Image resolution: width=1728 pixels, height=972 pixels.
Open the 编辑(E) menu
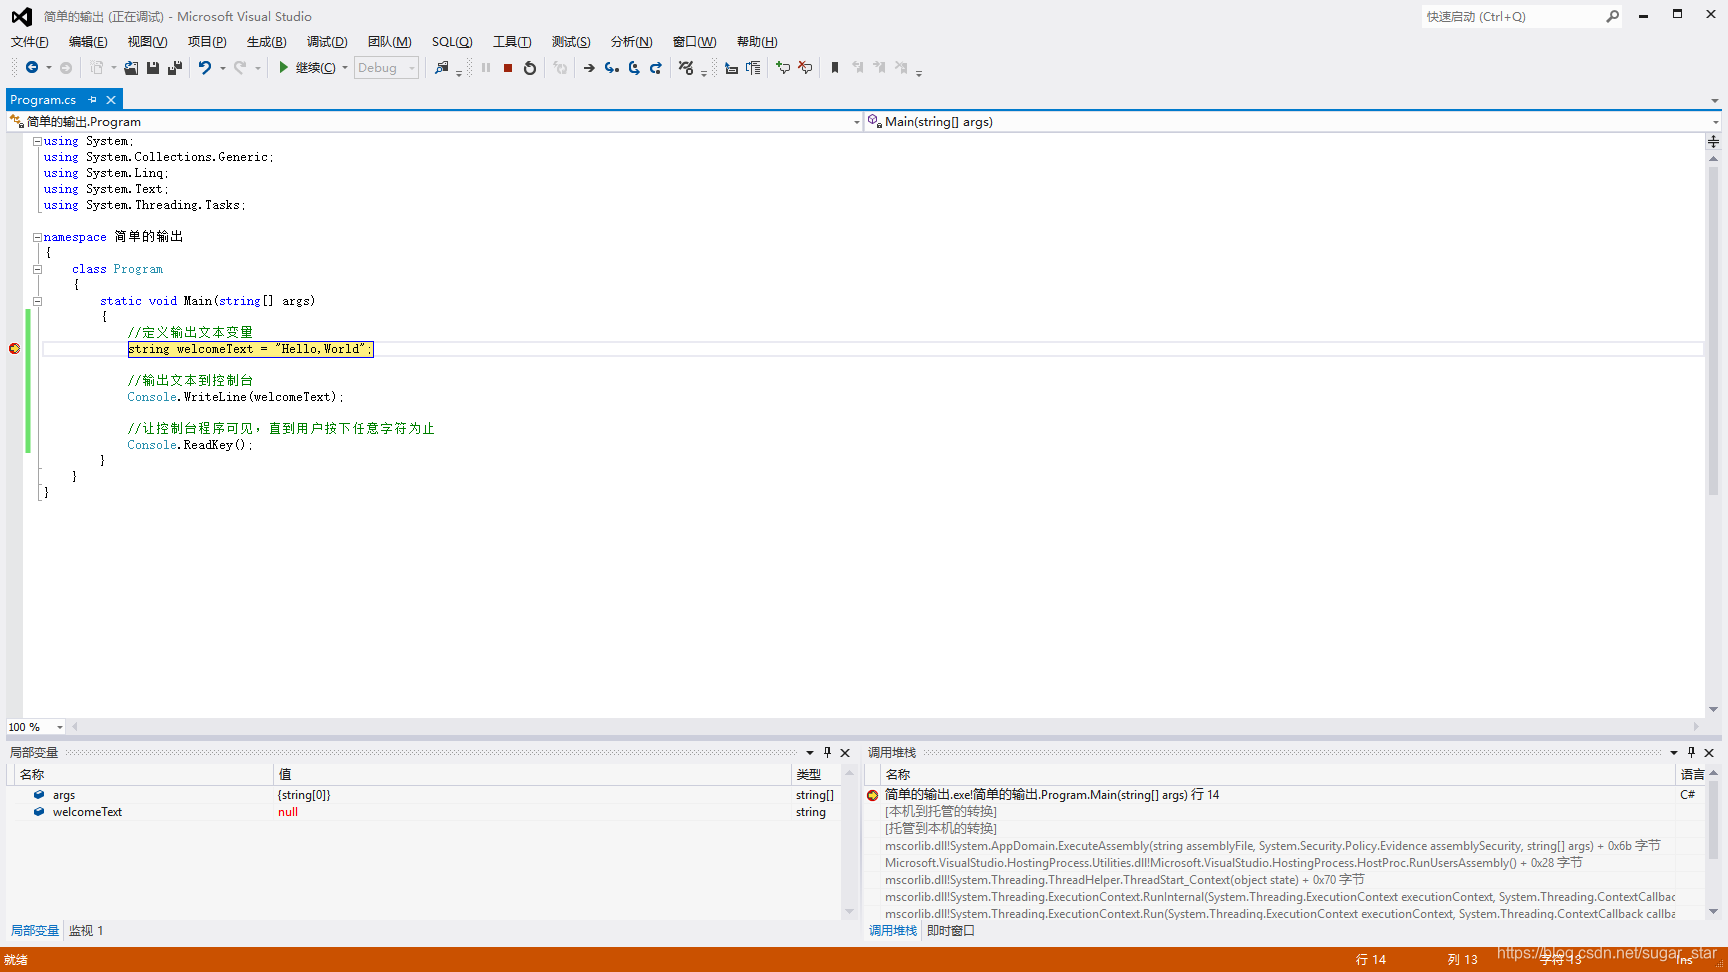click(x=88, y=42)
